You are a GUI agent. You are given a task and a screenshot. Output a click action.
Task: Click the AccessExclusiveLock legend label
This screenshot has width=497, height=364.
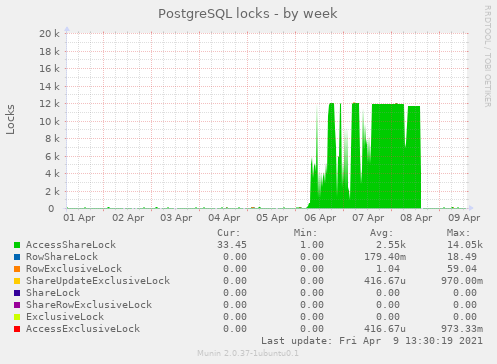[83, 329]
